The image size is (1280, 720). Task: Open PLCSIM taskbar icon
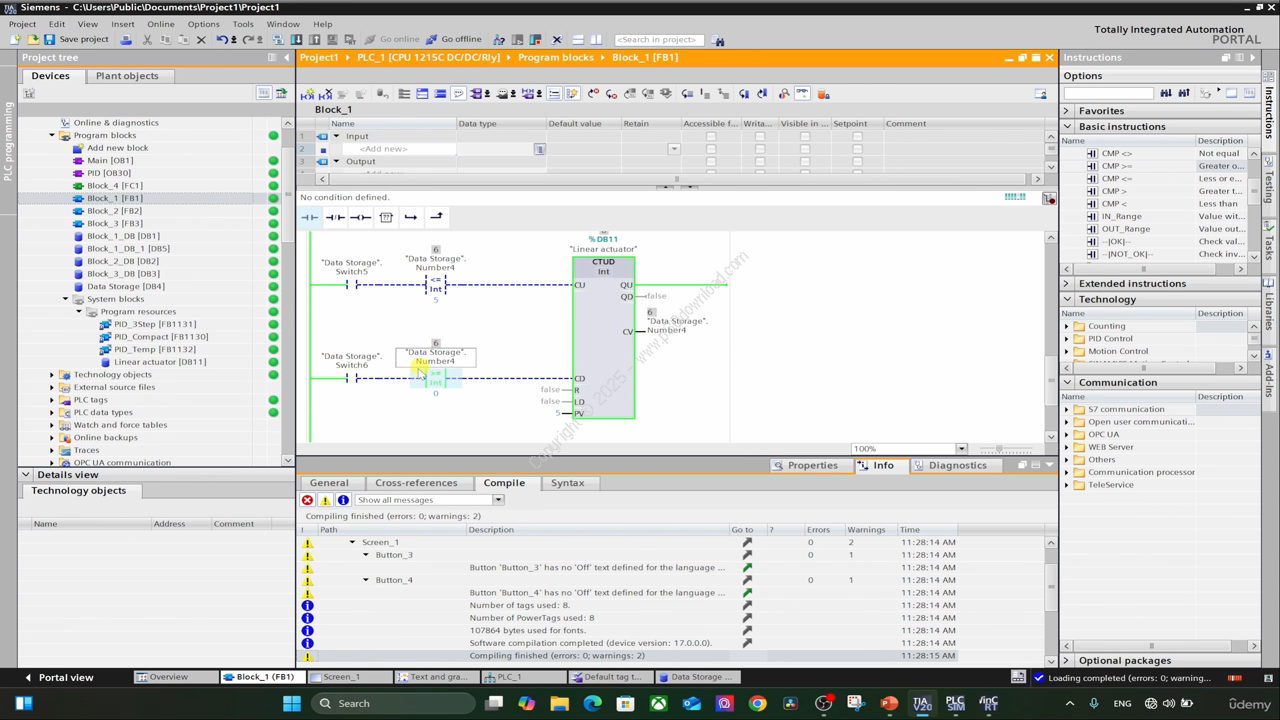pyautogui.click(x=955, y=703)
